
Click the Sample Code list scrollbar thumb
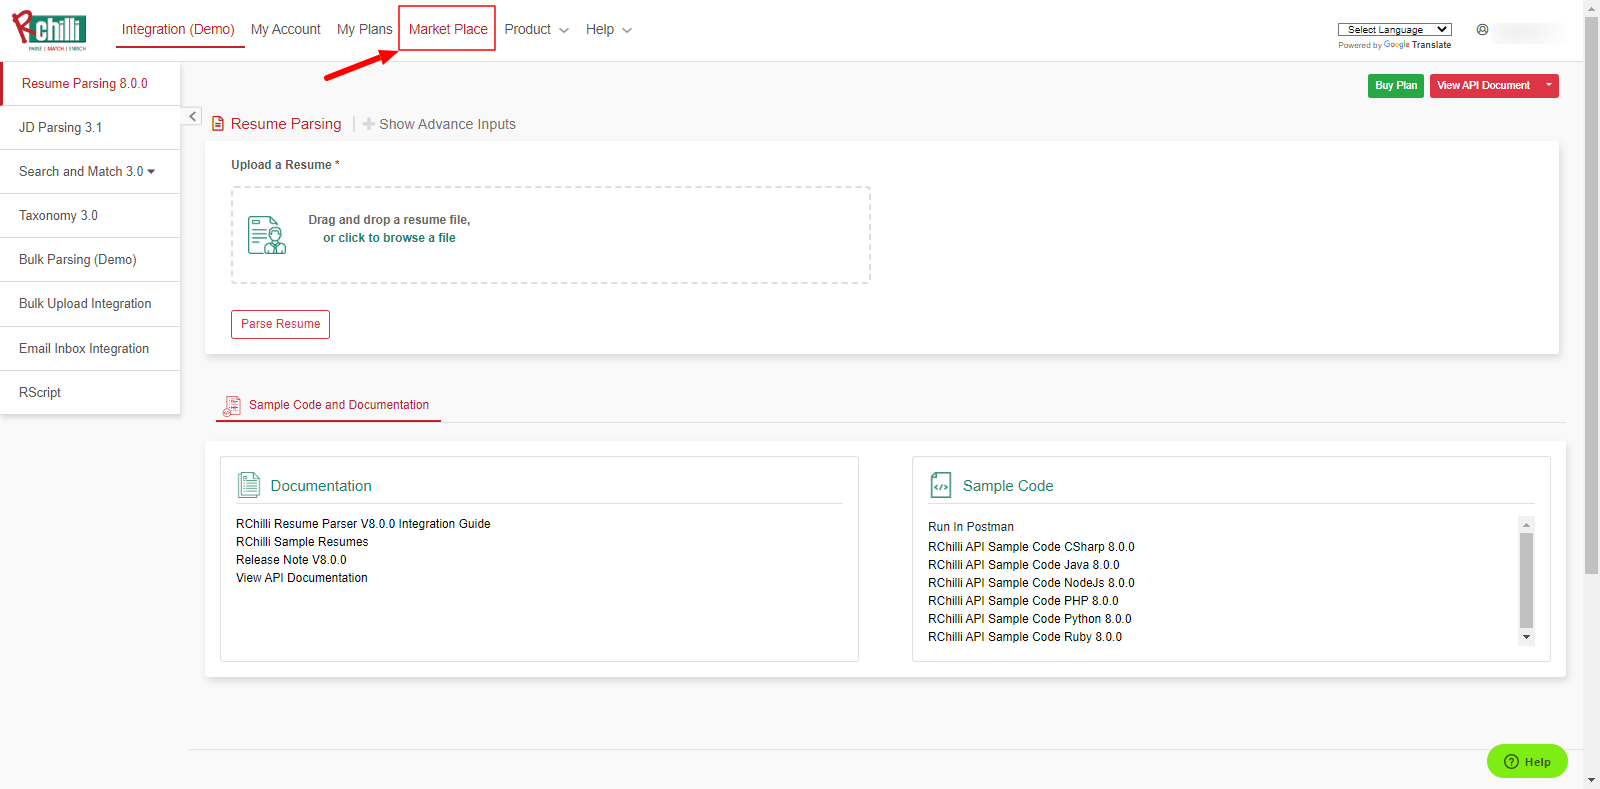click(x=1526, y=580)
